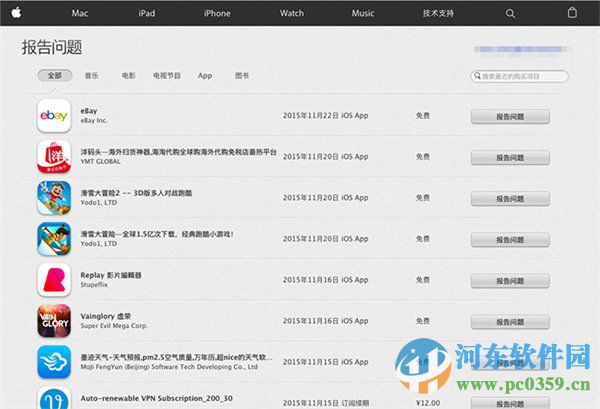This screenshot has height=409, width=600.
Task: Click the blurred account name at top right
Action: tap(522, 49)
